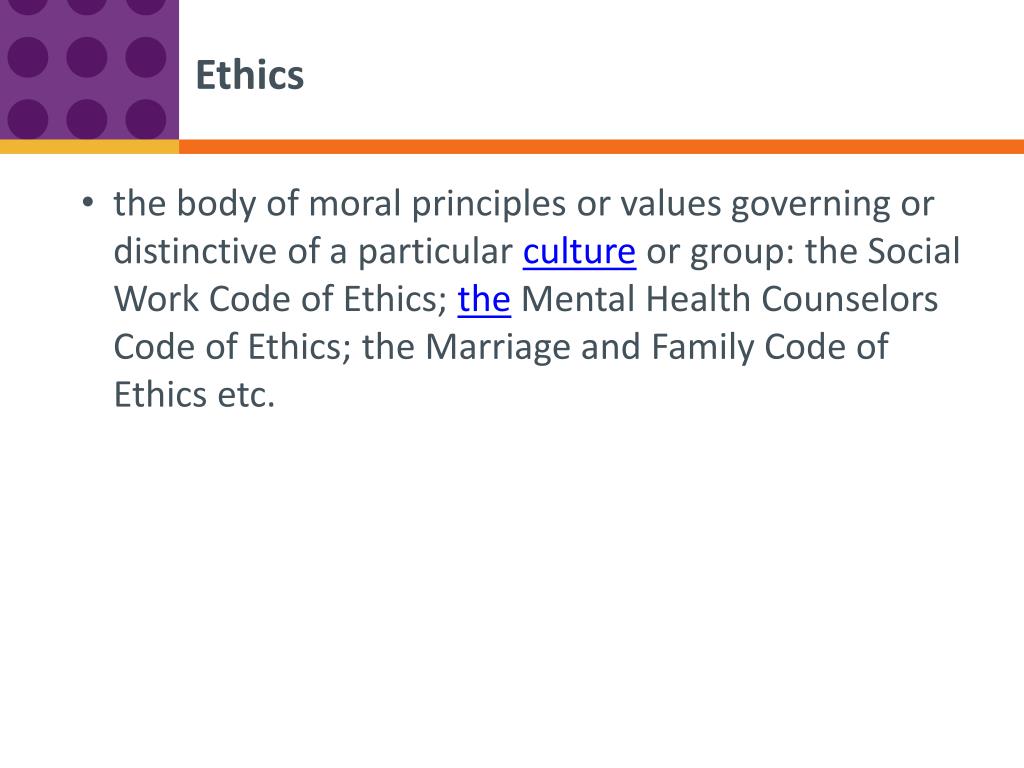Select the bullet point marker
Image resolution: width=1024 pixels, height=768 pixels.
(88, 202)
